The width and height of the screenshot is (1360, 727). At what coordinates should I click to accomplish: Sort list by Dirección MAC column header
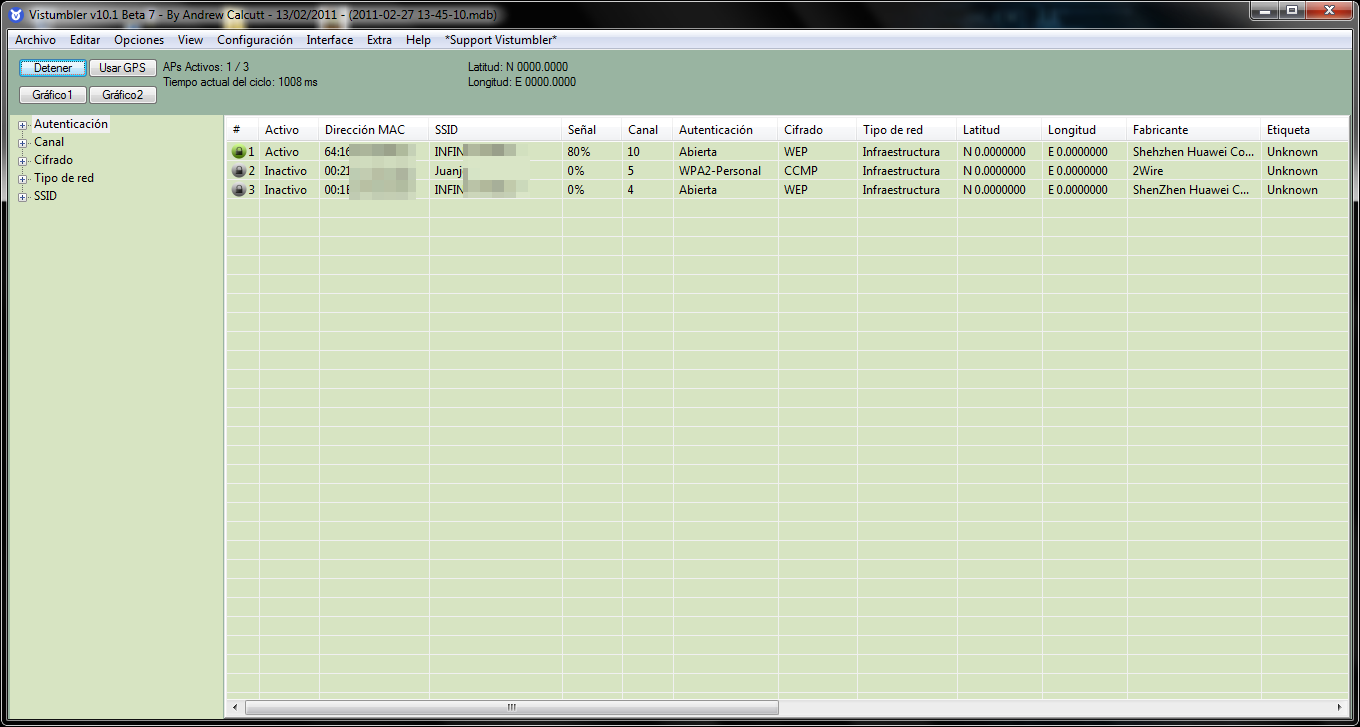click(x=365, y=130)
